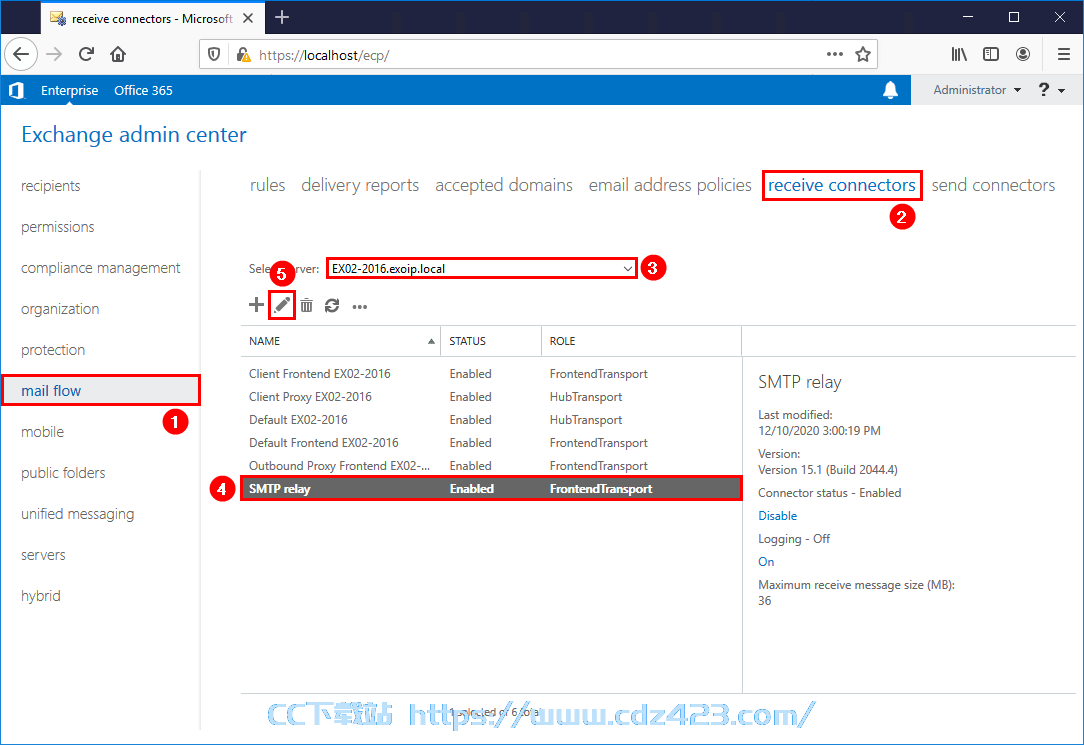
Task: Open the Firefox account icon
Action: pyautogui.click(x=1023, y=54)
